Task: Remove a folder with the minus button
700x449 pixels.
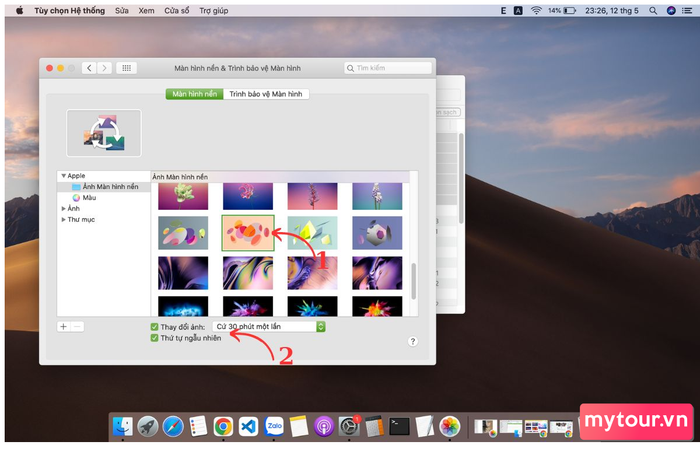Action: pyautogui.click(x=77, y=327)
